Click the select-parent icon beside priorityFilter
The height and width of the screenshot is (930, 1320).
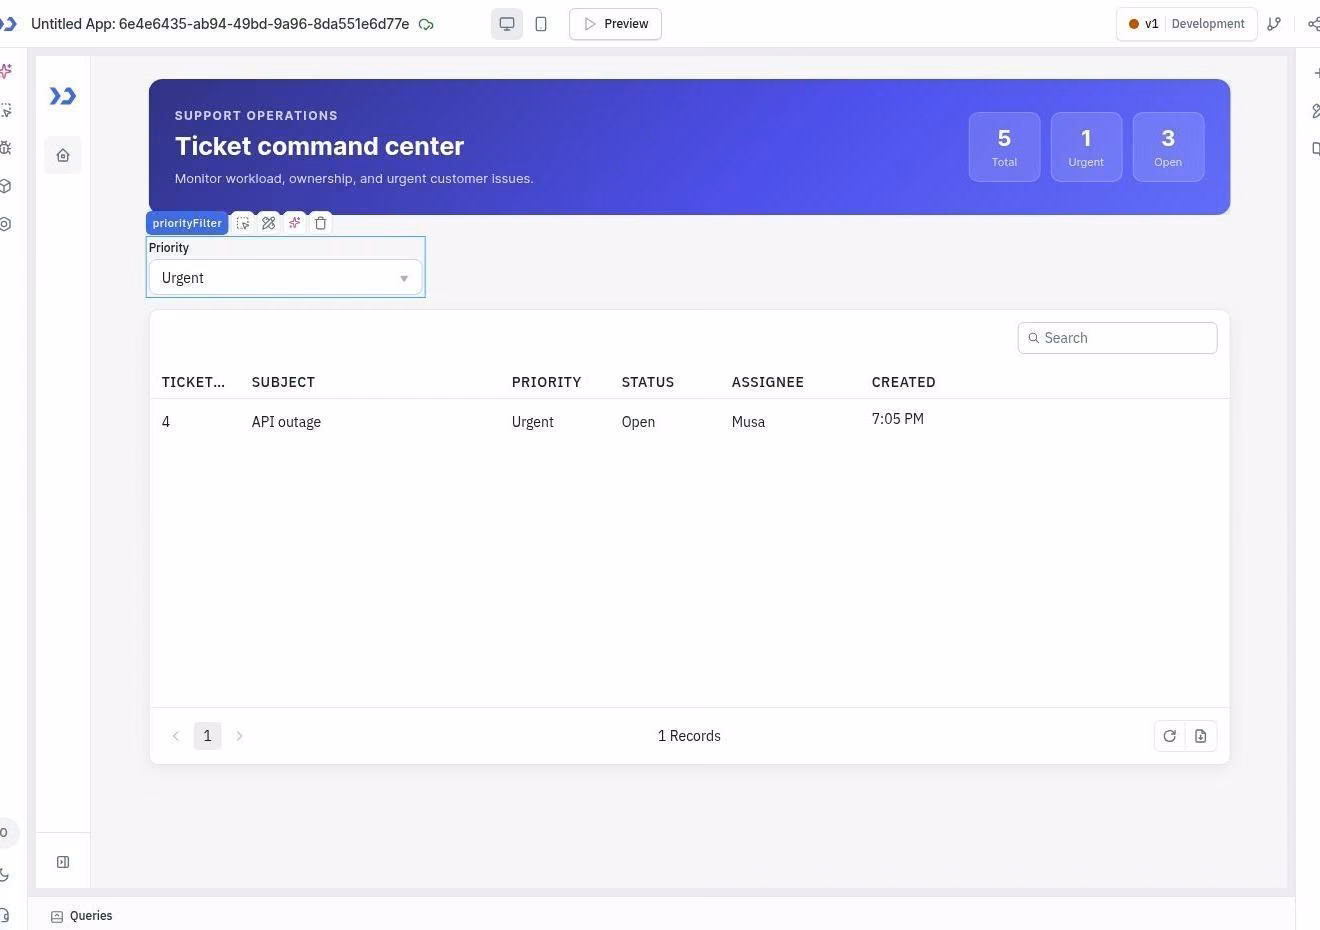point(243,223)
